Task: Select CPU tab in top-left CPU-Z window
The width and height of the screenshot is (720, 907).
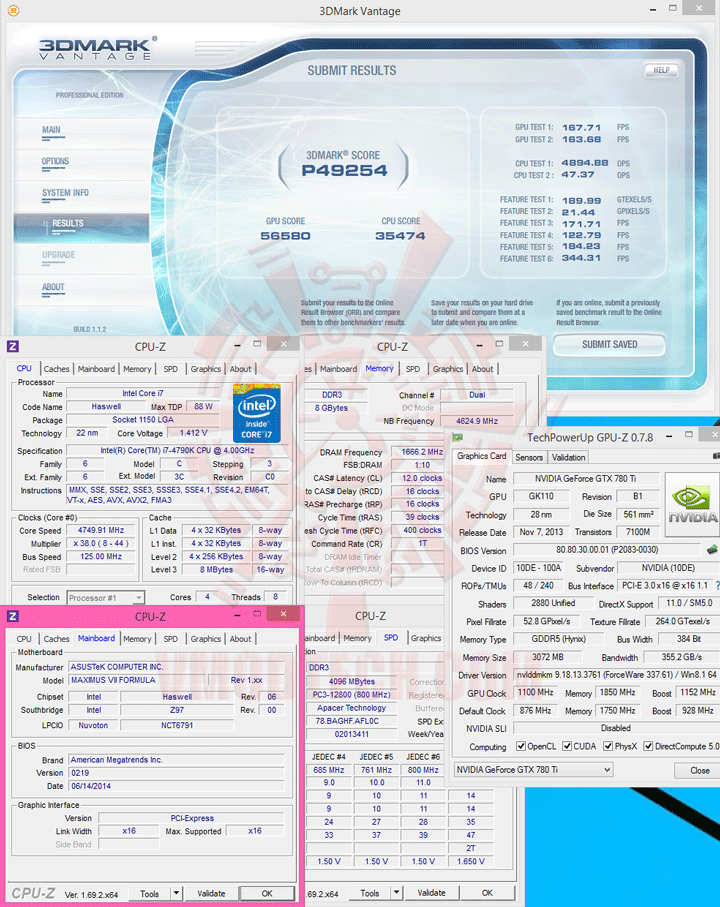Action: click(24, 368)
